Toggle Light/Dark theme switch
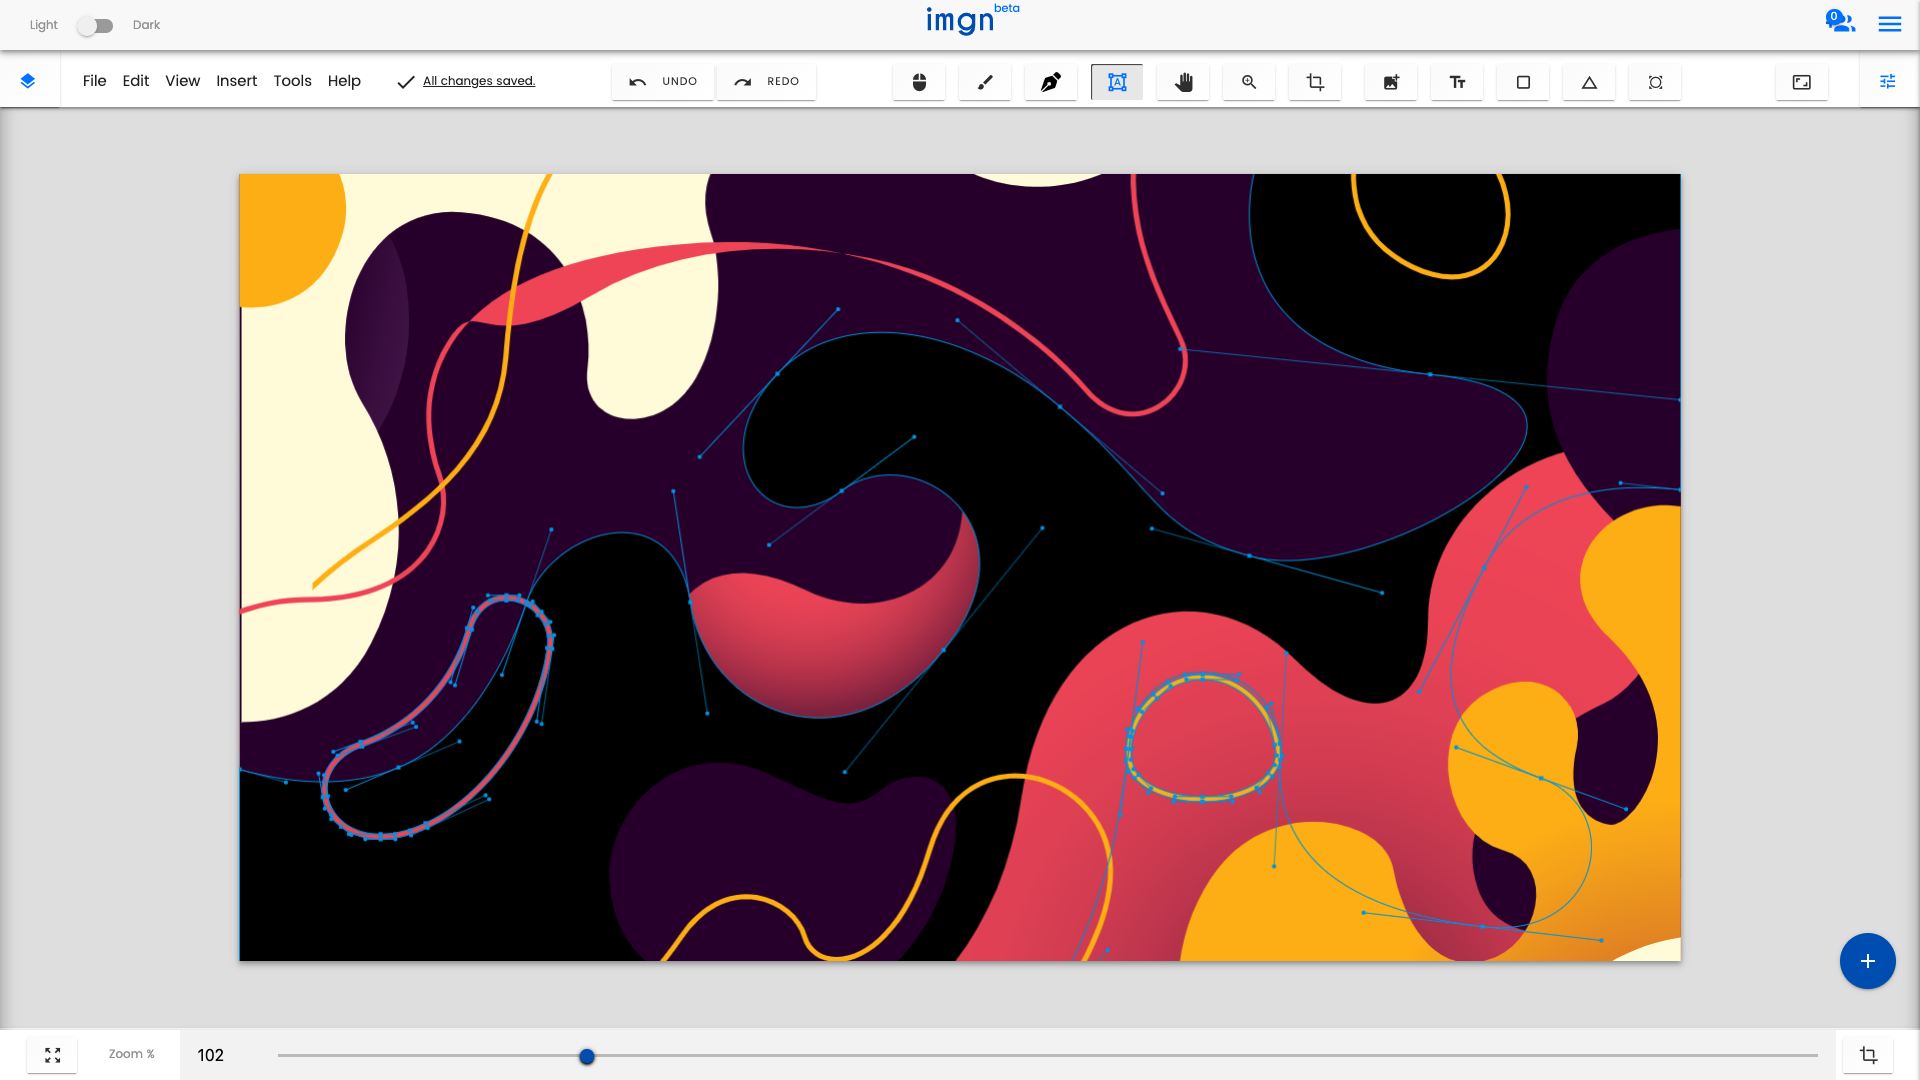Image resolution: width=1920 pixels, height=1080 pixels. [x=95, y=26]
